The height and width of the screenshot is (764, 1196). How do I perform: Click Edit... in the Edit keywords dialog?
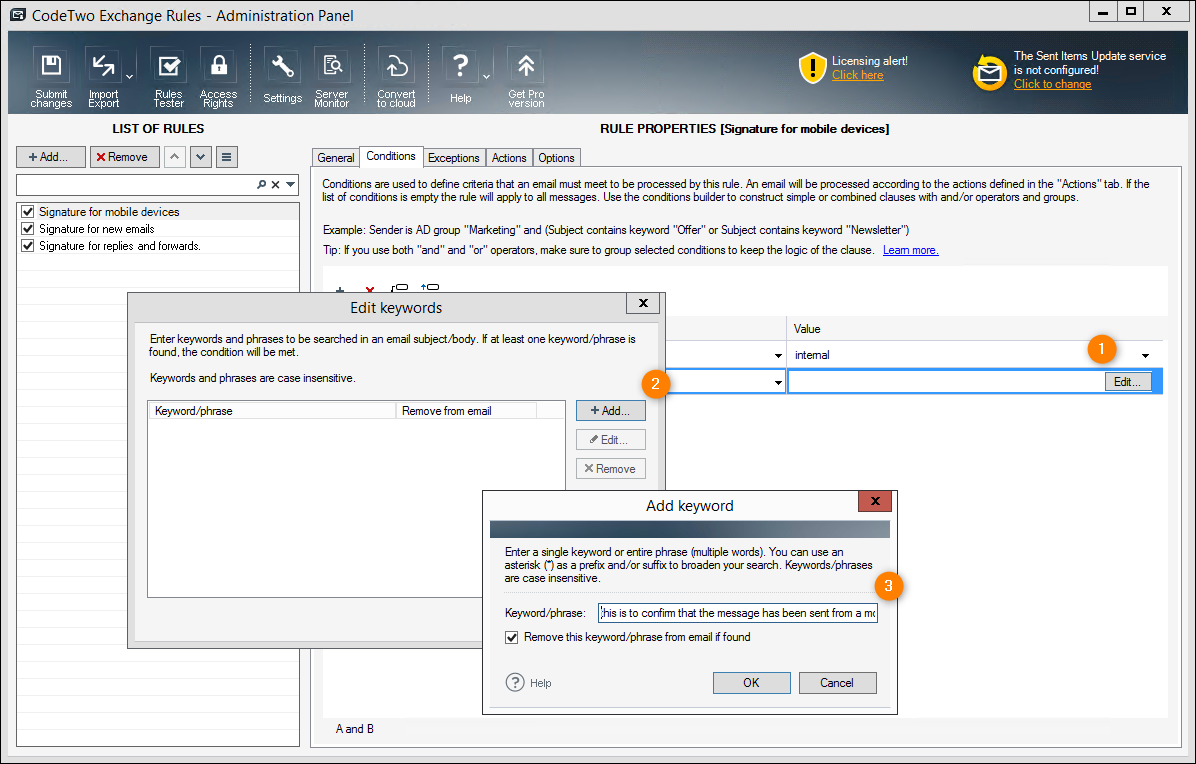[x=610, y=439]
